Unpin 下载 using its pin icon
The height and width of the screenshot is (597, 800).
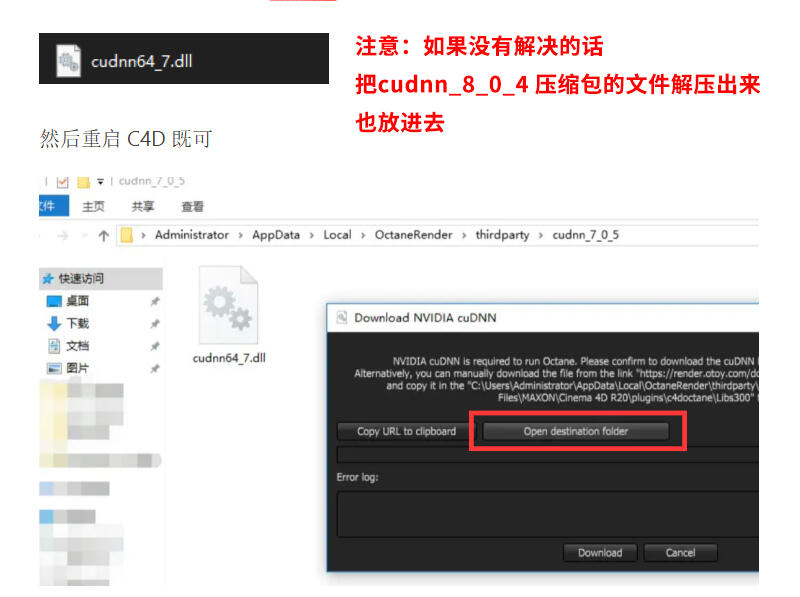coord(155,324)
